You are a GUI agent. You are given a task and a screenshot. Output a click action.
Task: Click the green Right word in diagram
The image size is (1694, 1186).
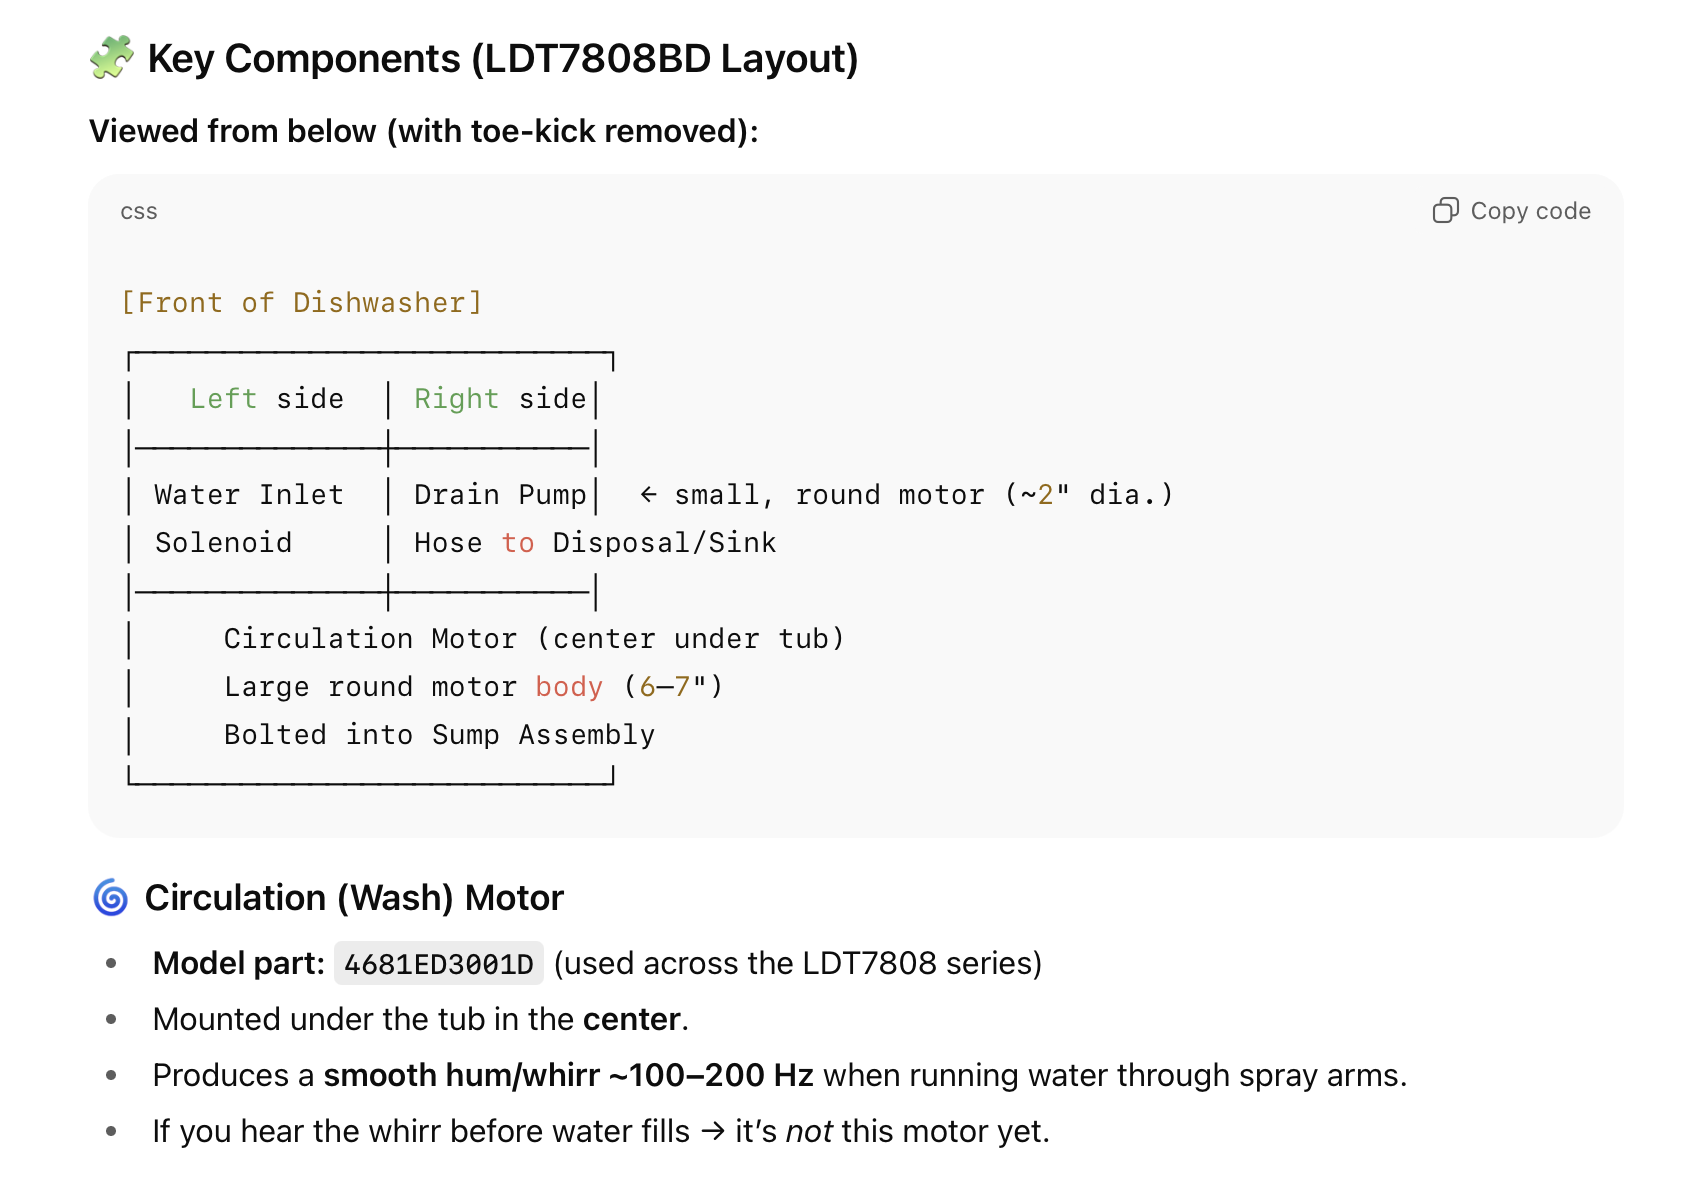[x=456, y=399]
